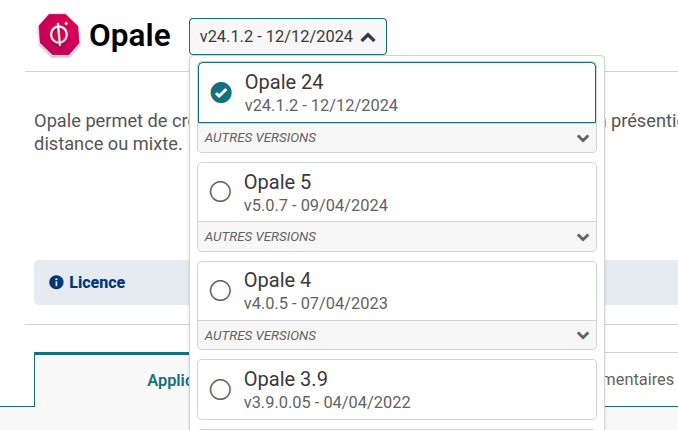Click version text v4.0.5 - 07/04/2023

pyautogui.click(x=316, y=304)
